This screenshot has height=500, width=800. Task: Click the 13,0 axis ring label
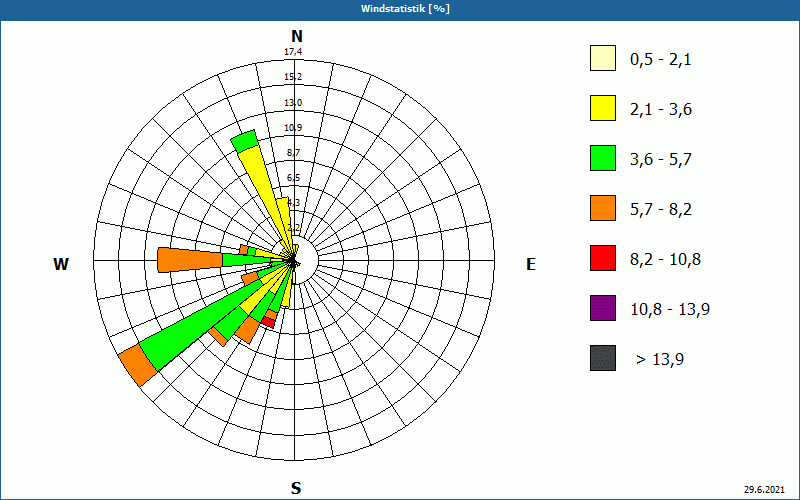(293, 103)
